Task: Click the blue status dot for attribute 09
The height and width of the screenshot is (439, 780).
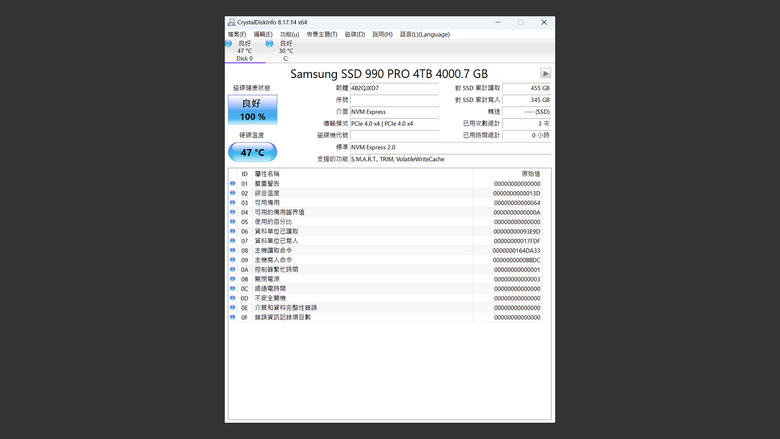Action: pos(232,260)
